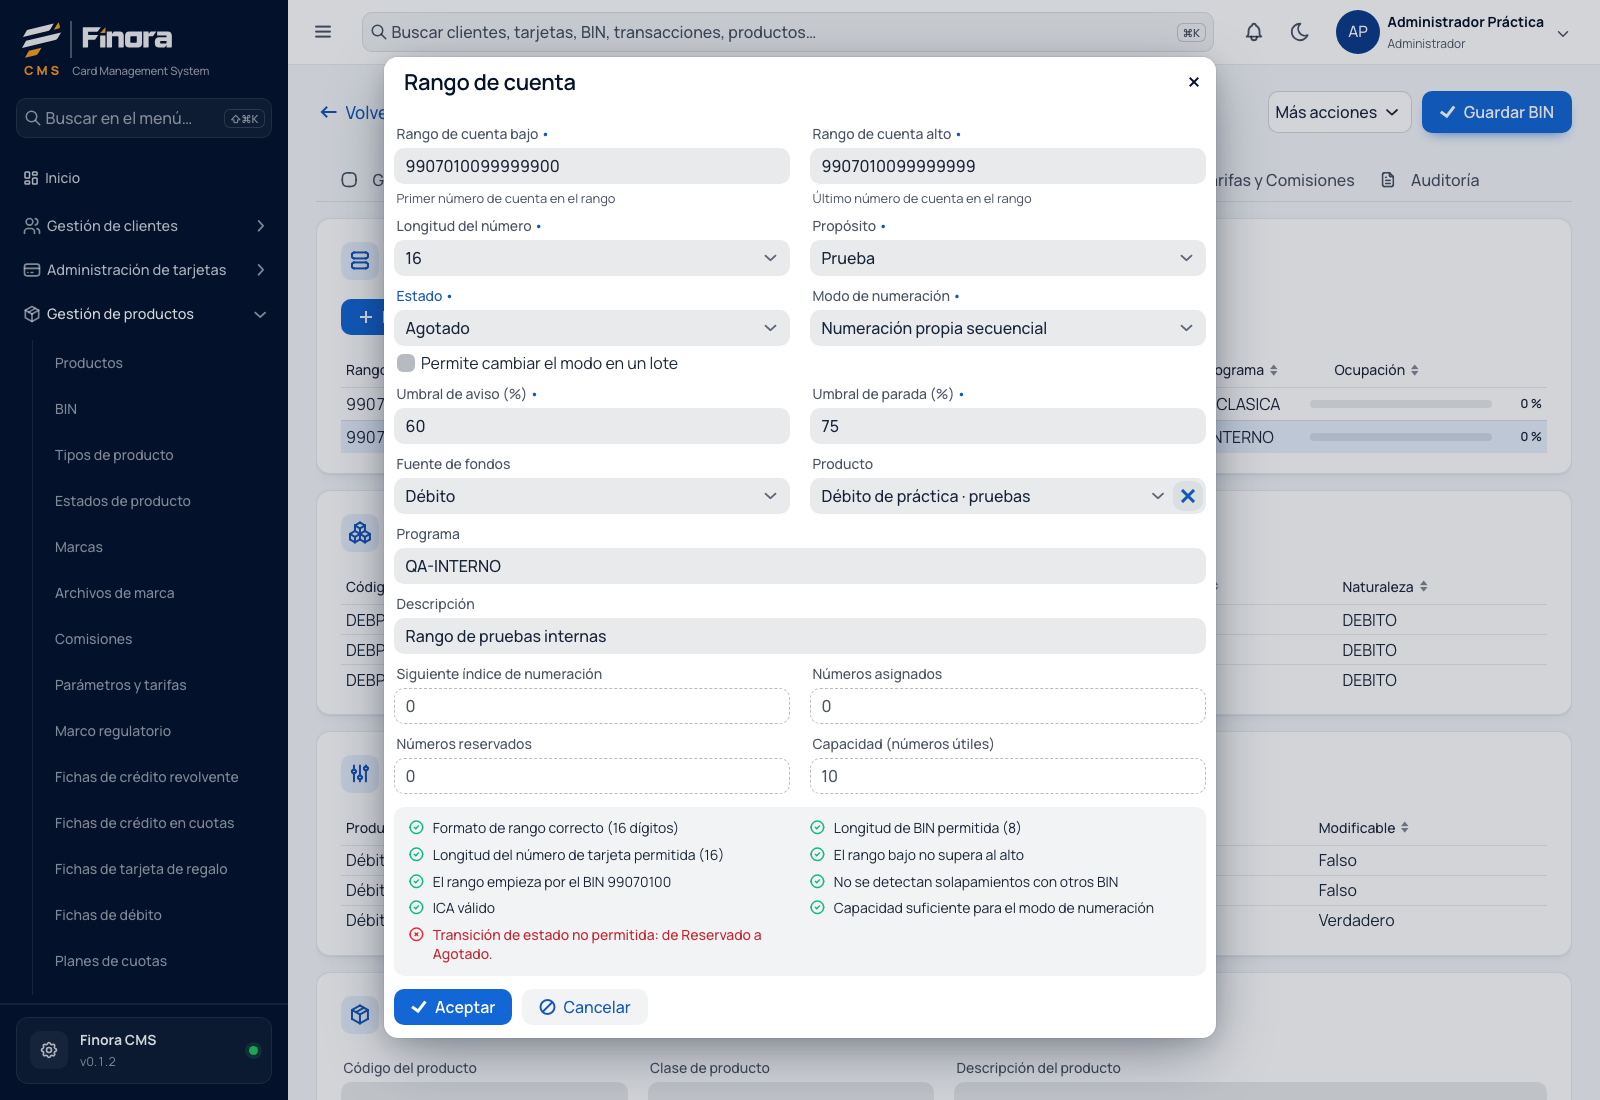Image resolution: width=1600 pixels, height=1100 pixels.
Task: Click the Inicio dashboard icon
Action: click(x=31, y=178)
